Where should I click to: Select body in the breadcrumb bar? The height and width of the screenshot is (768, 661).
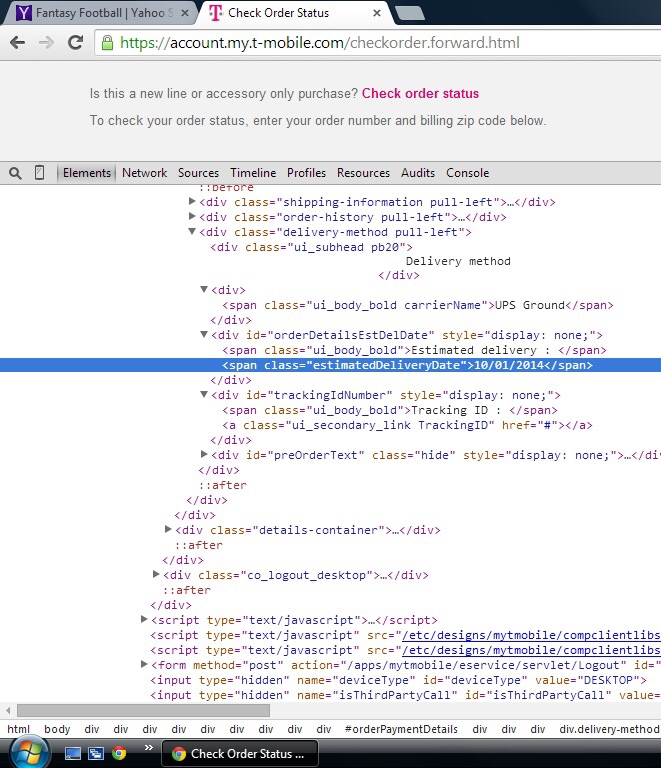(57, 729)
